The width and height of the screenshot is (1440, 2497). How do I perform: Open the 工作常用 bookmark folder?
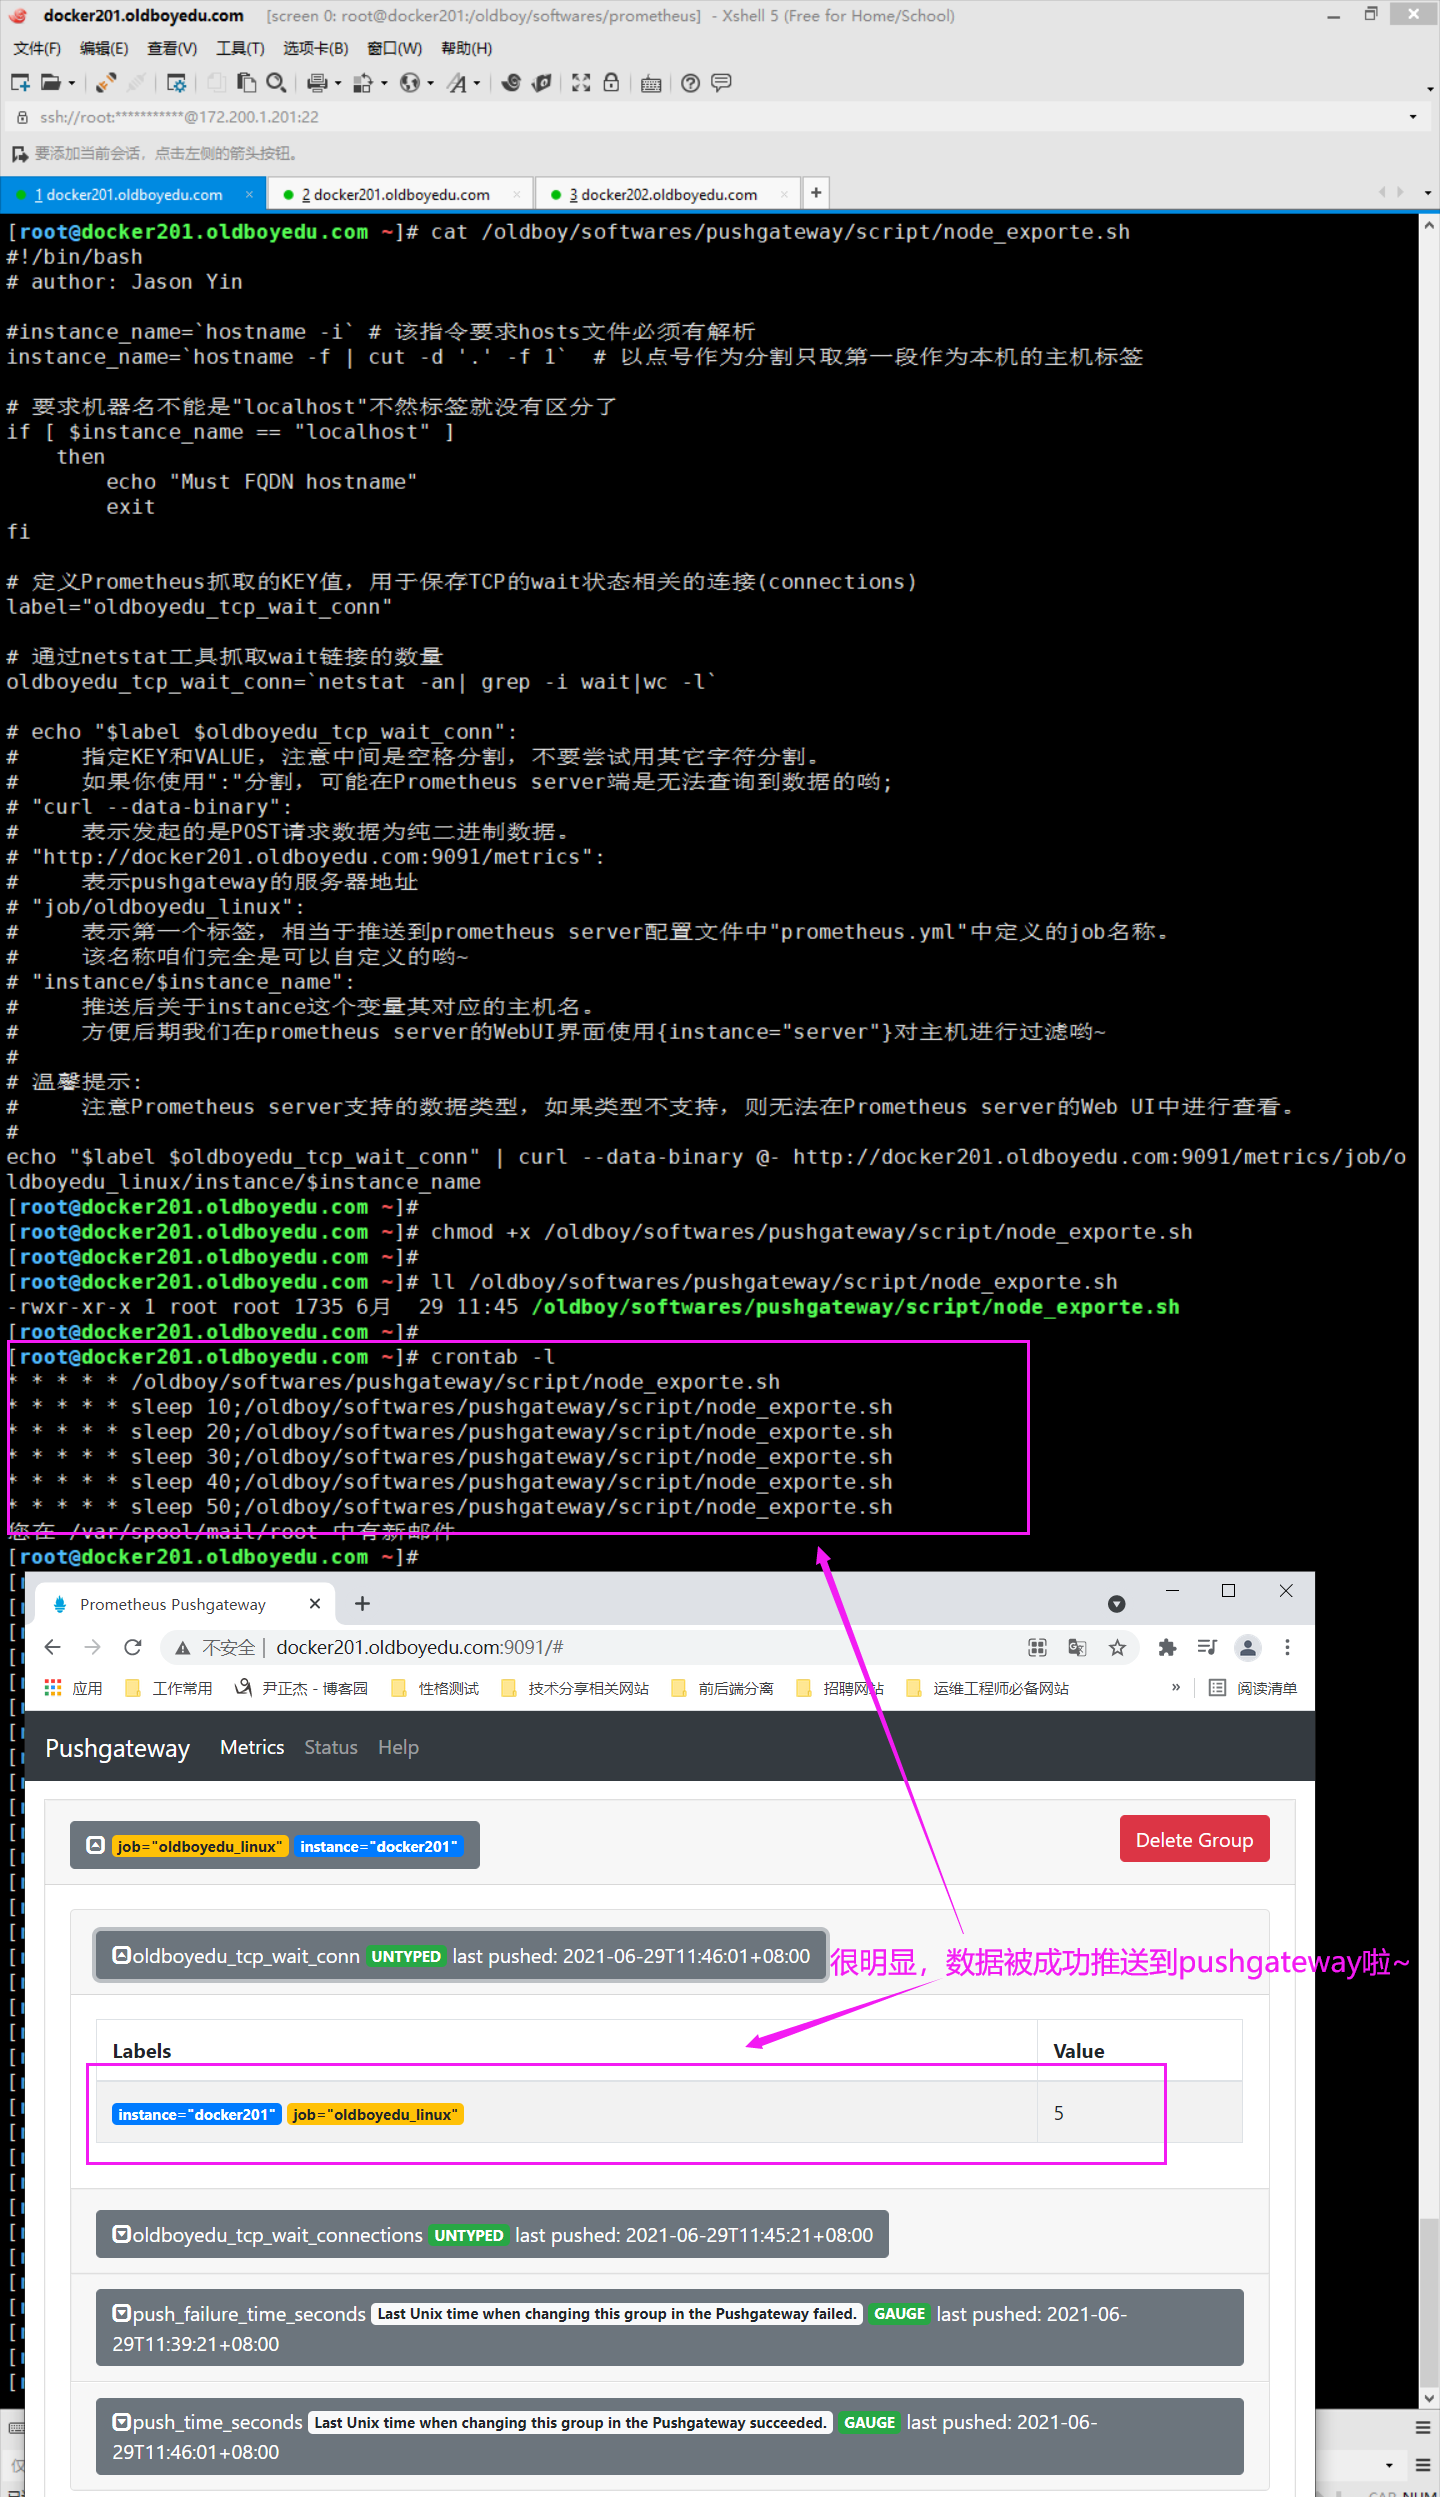pyautogui.click(x=169, y=1688)
